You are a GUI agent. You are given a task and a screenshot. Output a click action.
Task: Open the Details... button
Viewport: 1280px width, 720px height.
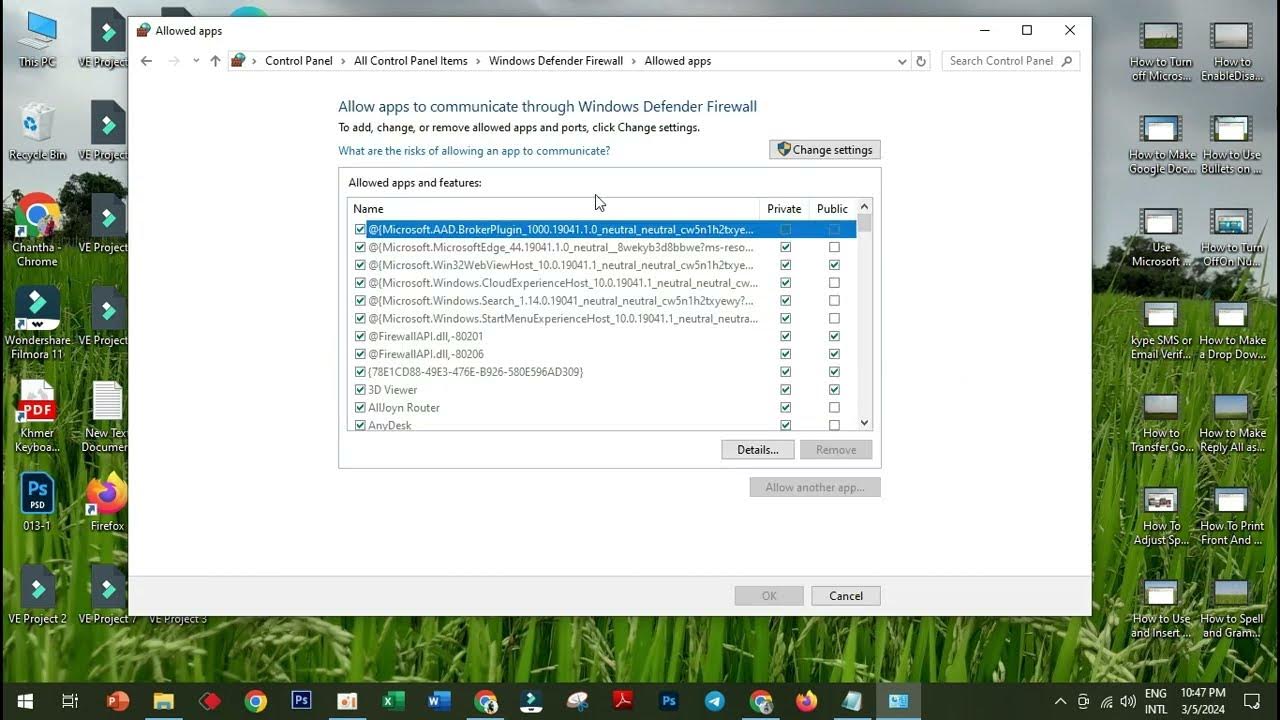758,450
